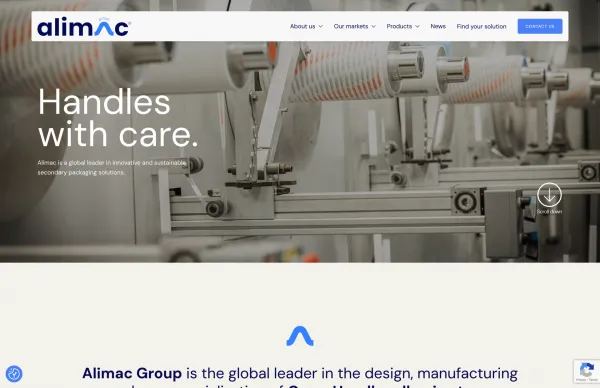This screenshot has height=388, width=600.
Task: Expand the Products chevron
Action: click(417, 26)
